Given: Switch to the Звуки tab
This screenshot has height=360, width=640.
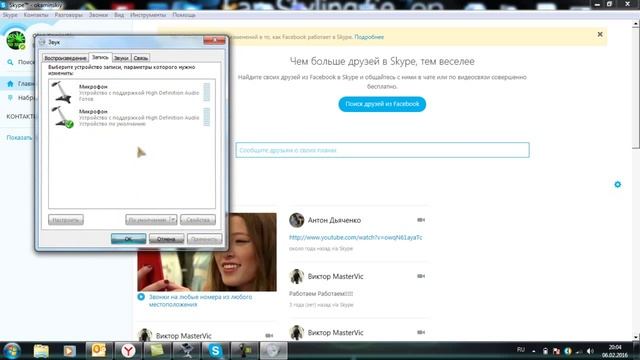Looking at the screenshot, I should point(121,58).
